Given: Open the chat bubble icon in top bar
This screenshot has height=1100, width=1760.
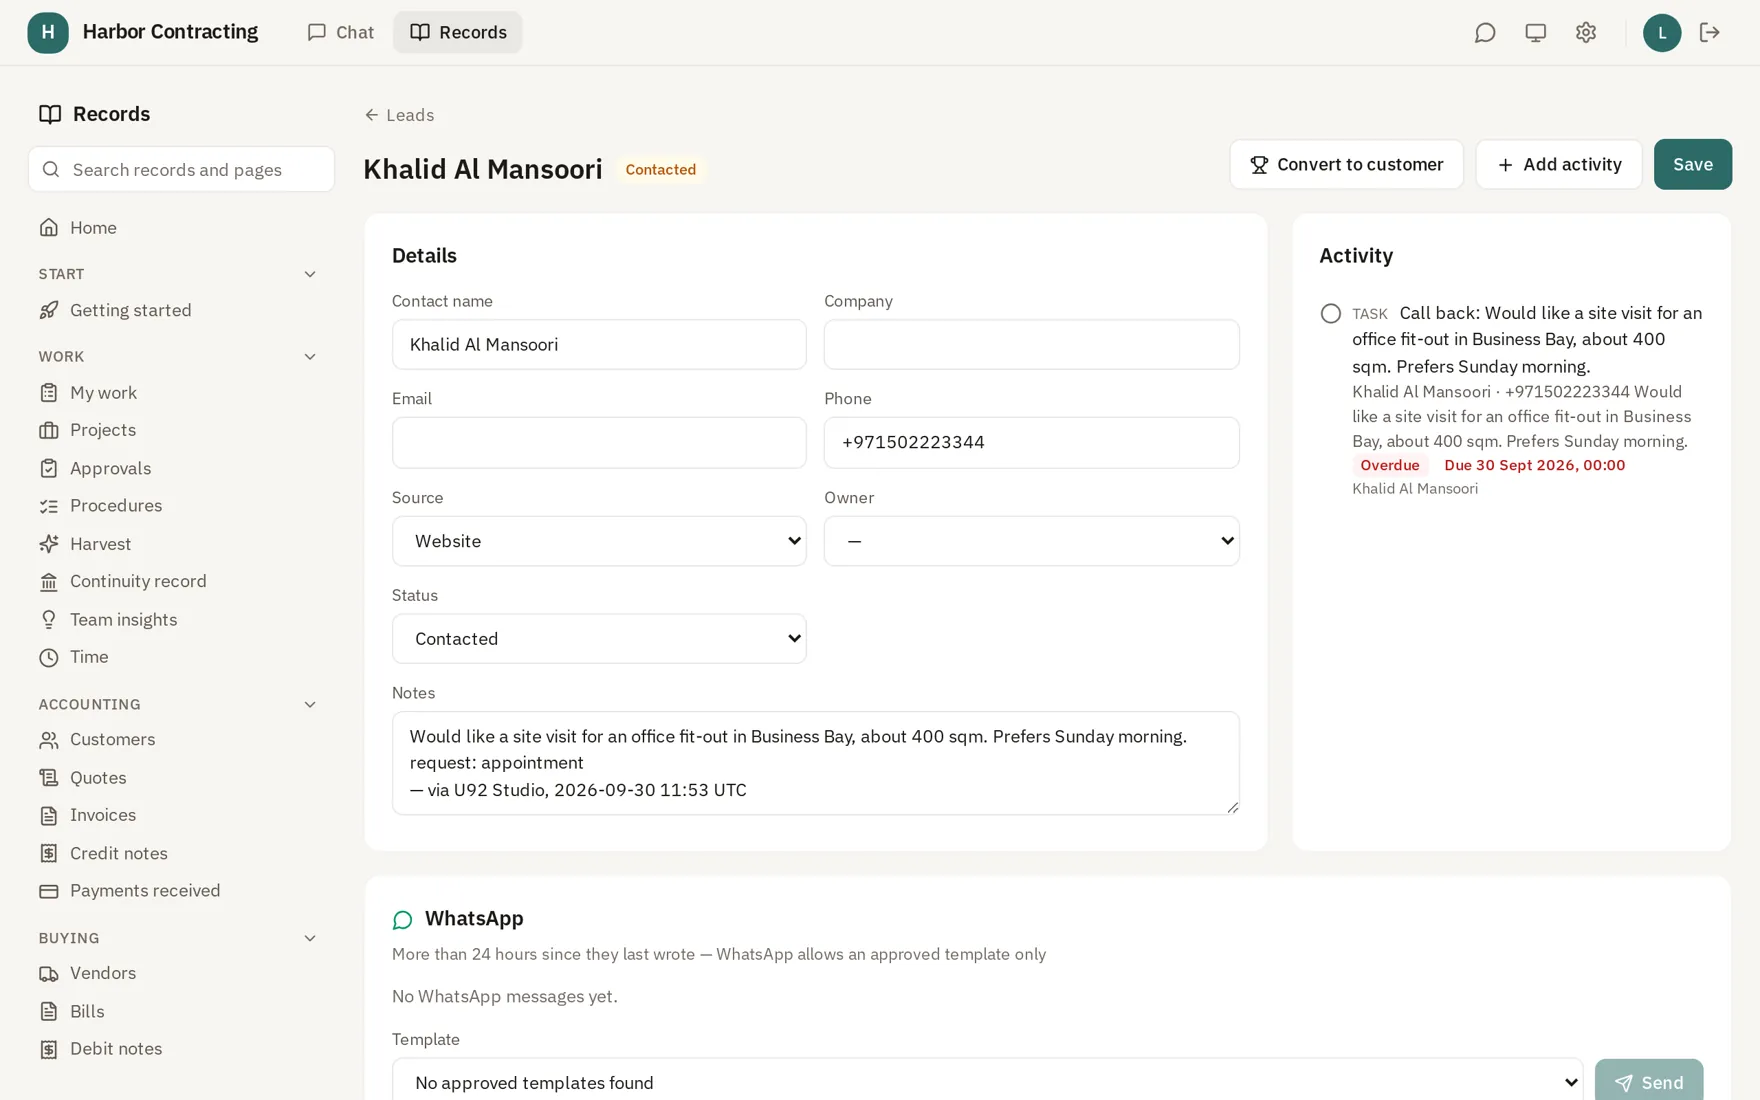Looking at the screenshot, I should [1485, 33].
